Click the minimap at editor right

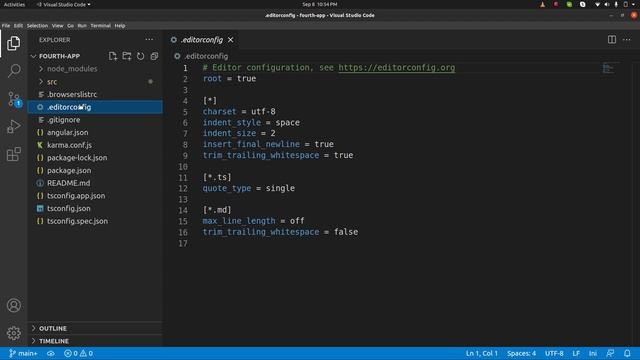608,69
